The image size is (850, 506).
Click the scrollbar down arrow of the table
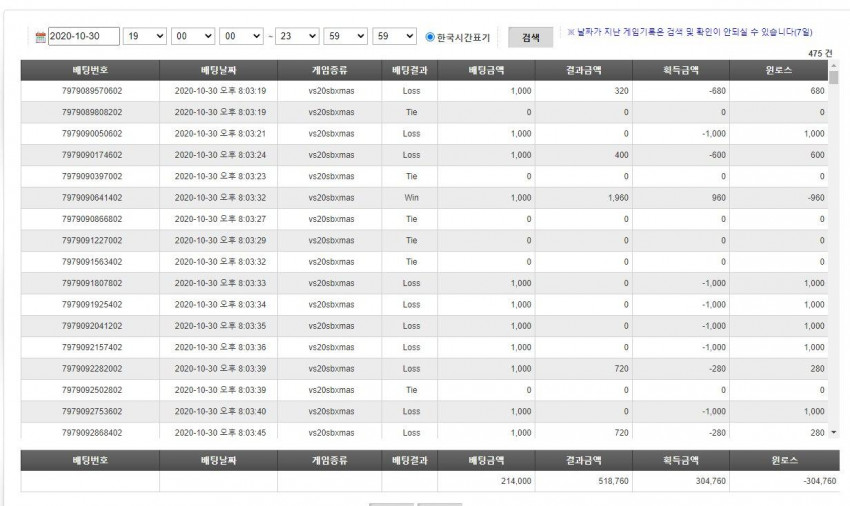click(833, 432)
